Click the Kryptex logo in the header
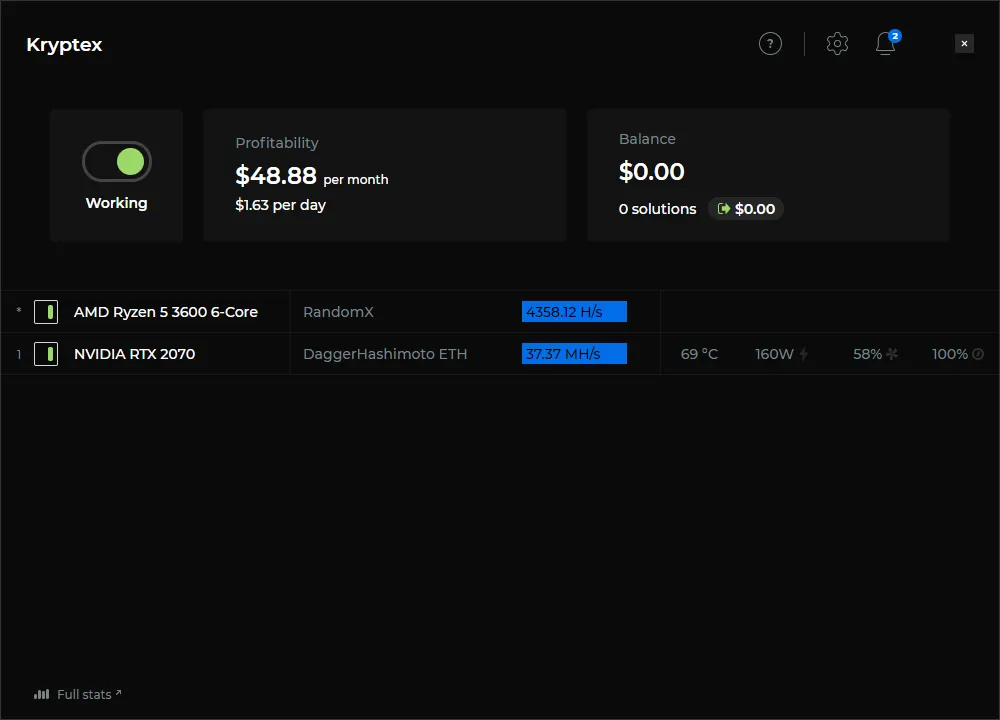This screenshot has width=1000, height=720. [x=64, y=44]
